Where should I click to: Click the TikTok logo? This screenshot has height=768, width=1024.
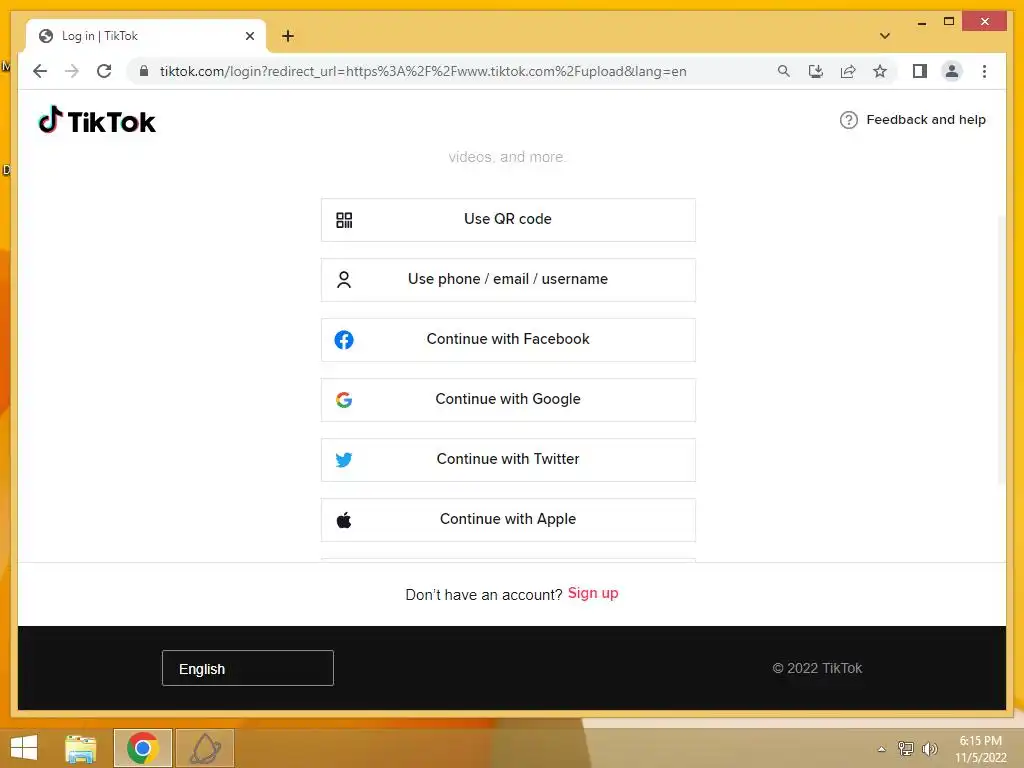[97, 121]
